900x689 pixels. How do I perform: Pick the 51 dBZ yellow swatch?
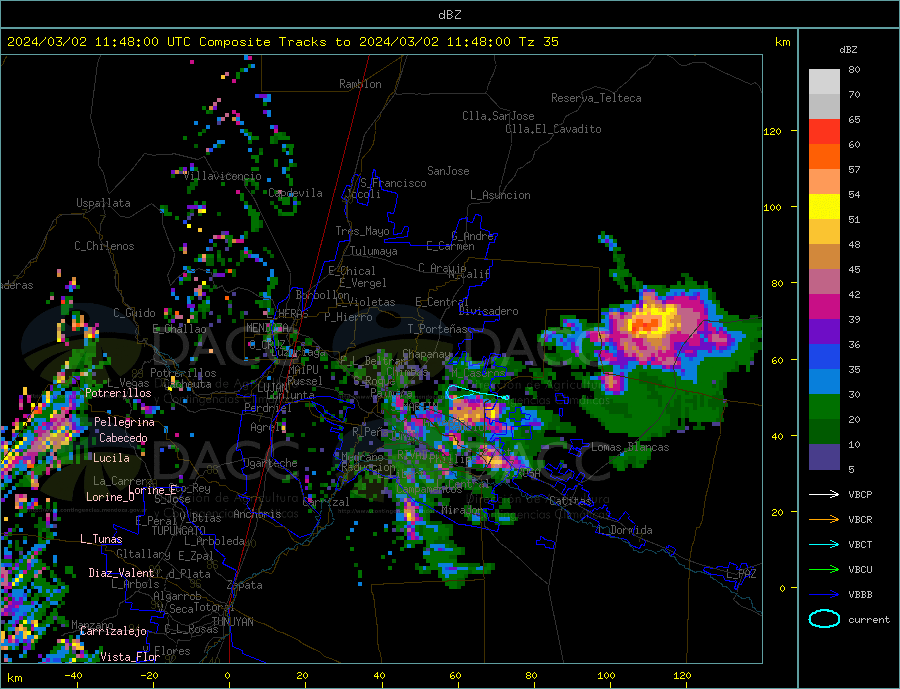click(824, 207)
